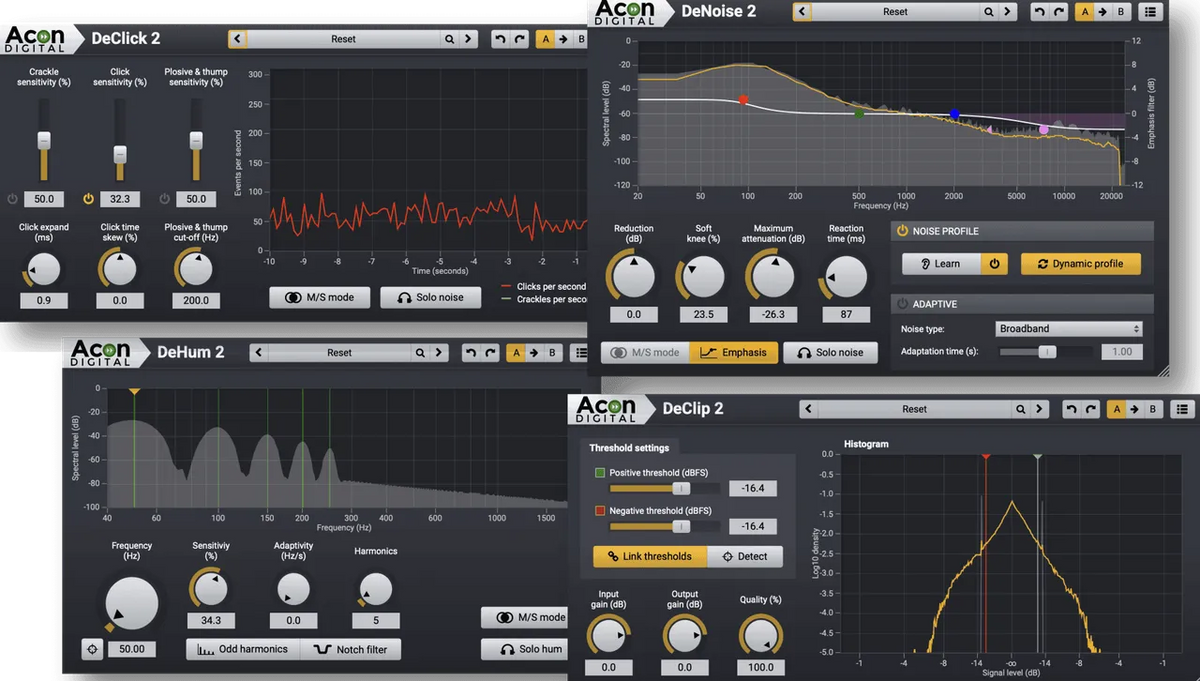Open the Noise type Broadband dropdown
This screenshot has width=1200, height=681.
(1068, 329)
